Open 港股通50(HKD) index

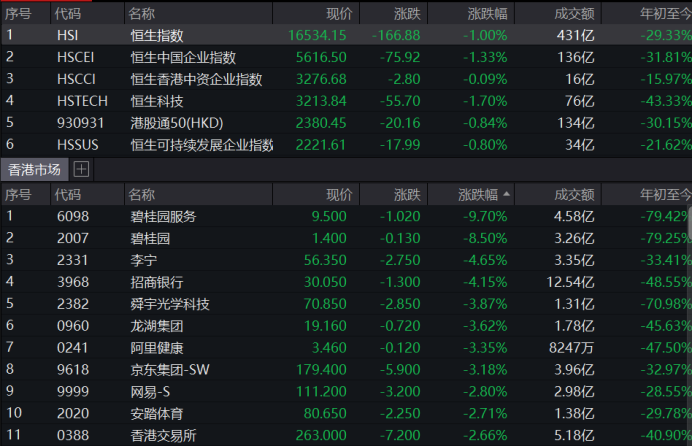point(346,123)
